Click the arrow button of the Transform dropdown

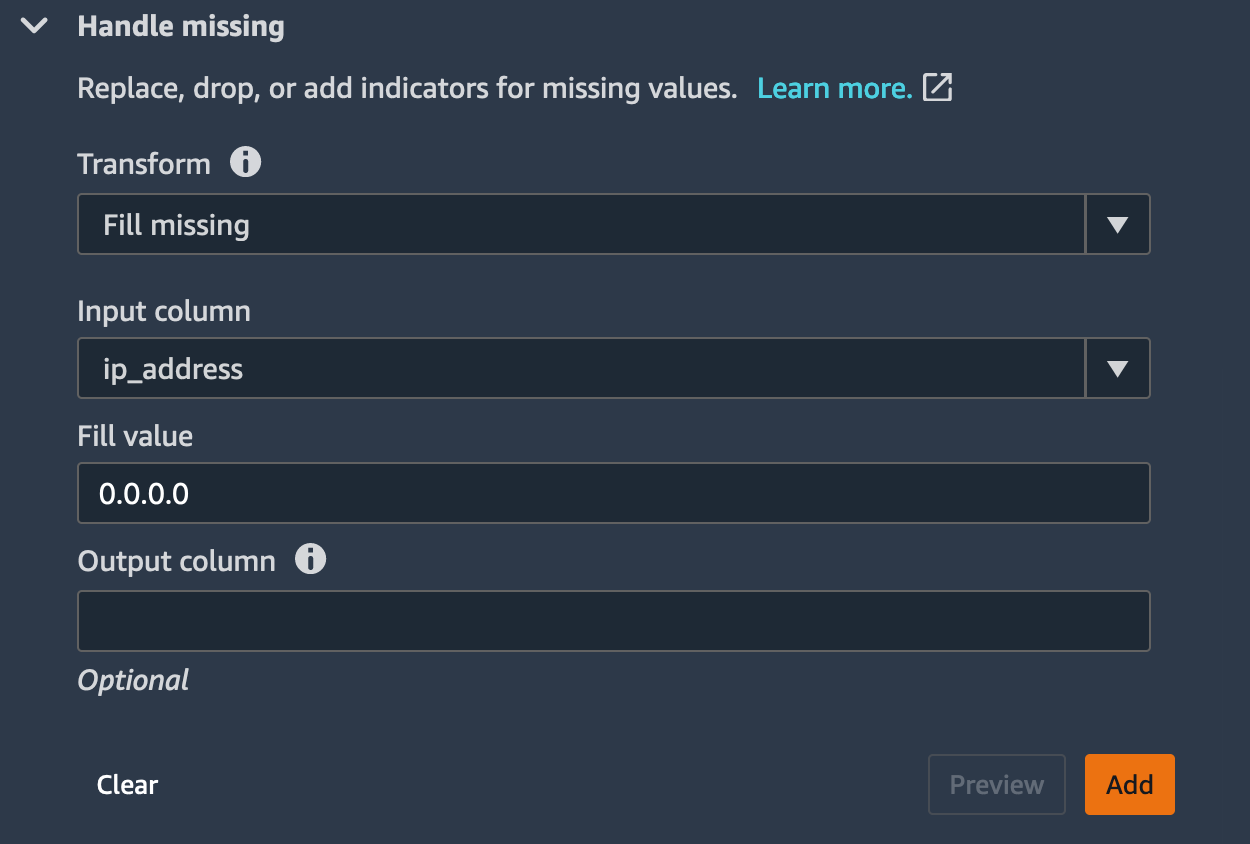coord(1118,224)
